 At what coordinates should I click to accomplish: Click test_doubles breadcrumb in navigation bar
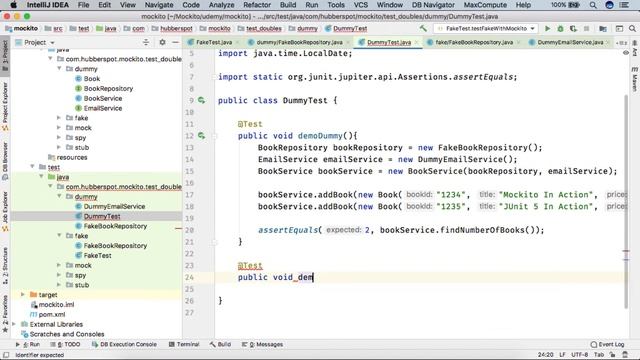tap(264, 29)
